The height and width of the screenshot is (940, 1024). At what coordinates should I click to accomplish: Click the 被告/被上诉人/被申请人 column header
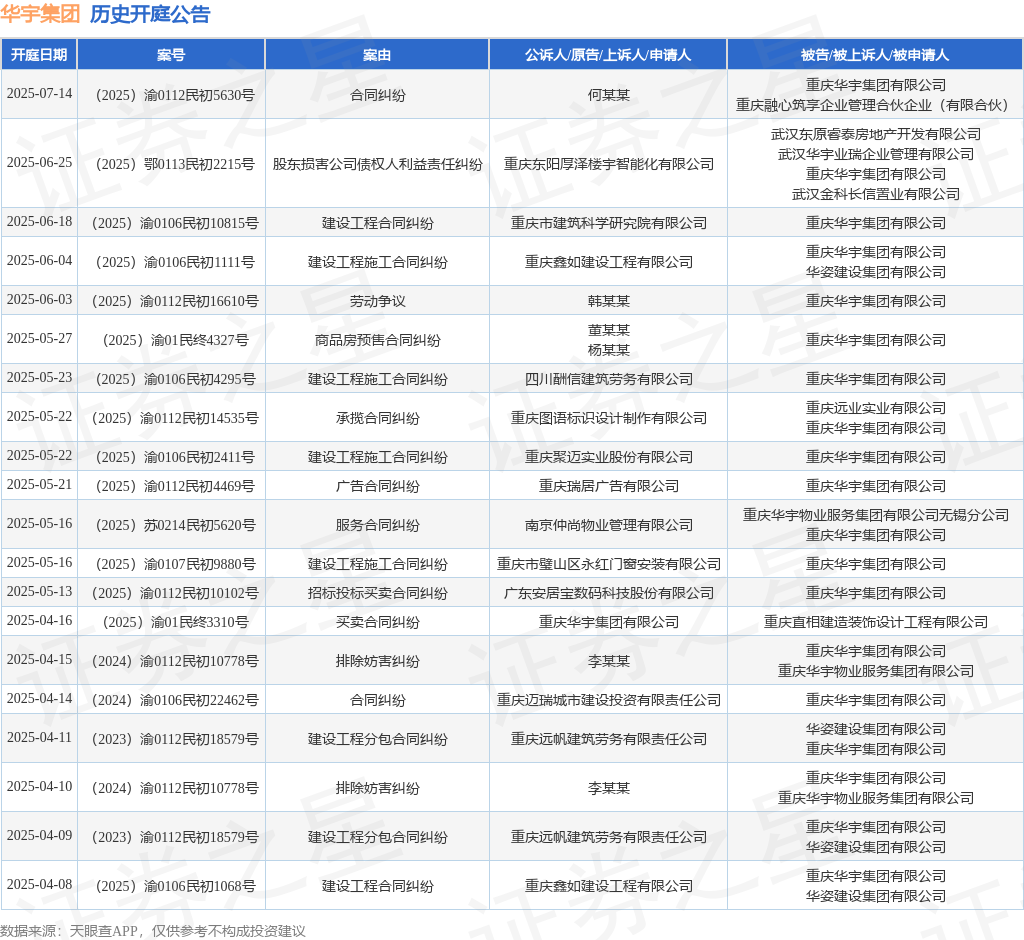[875, 55]
